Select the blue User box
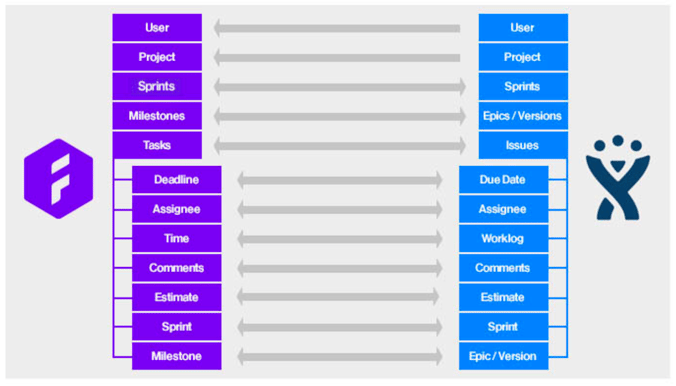This screenshot has width=676, height=386. (523, 28)
